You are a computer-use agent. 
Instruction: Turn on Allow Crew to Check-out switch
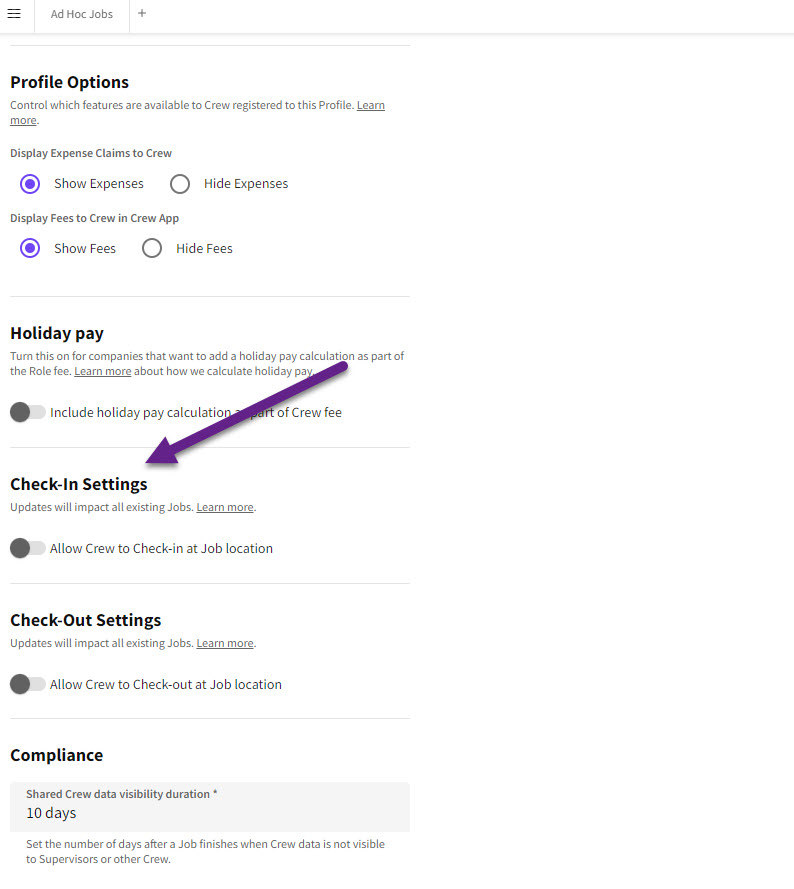28,684
